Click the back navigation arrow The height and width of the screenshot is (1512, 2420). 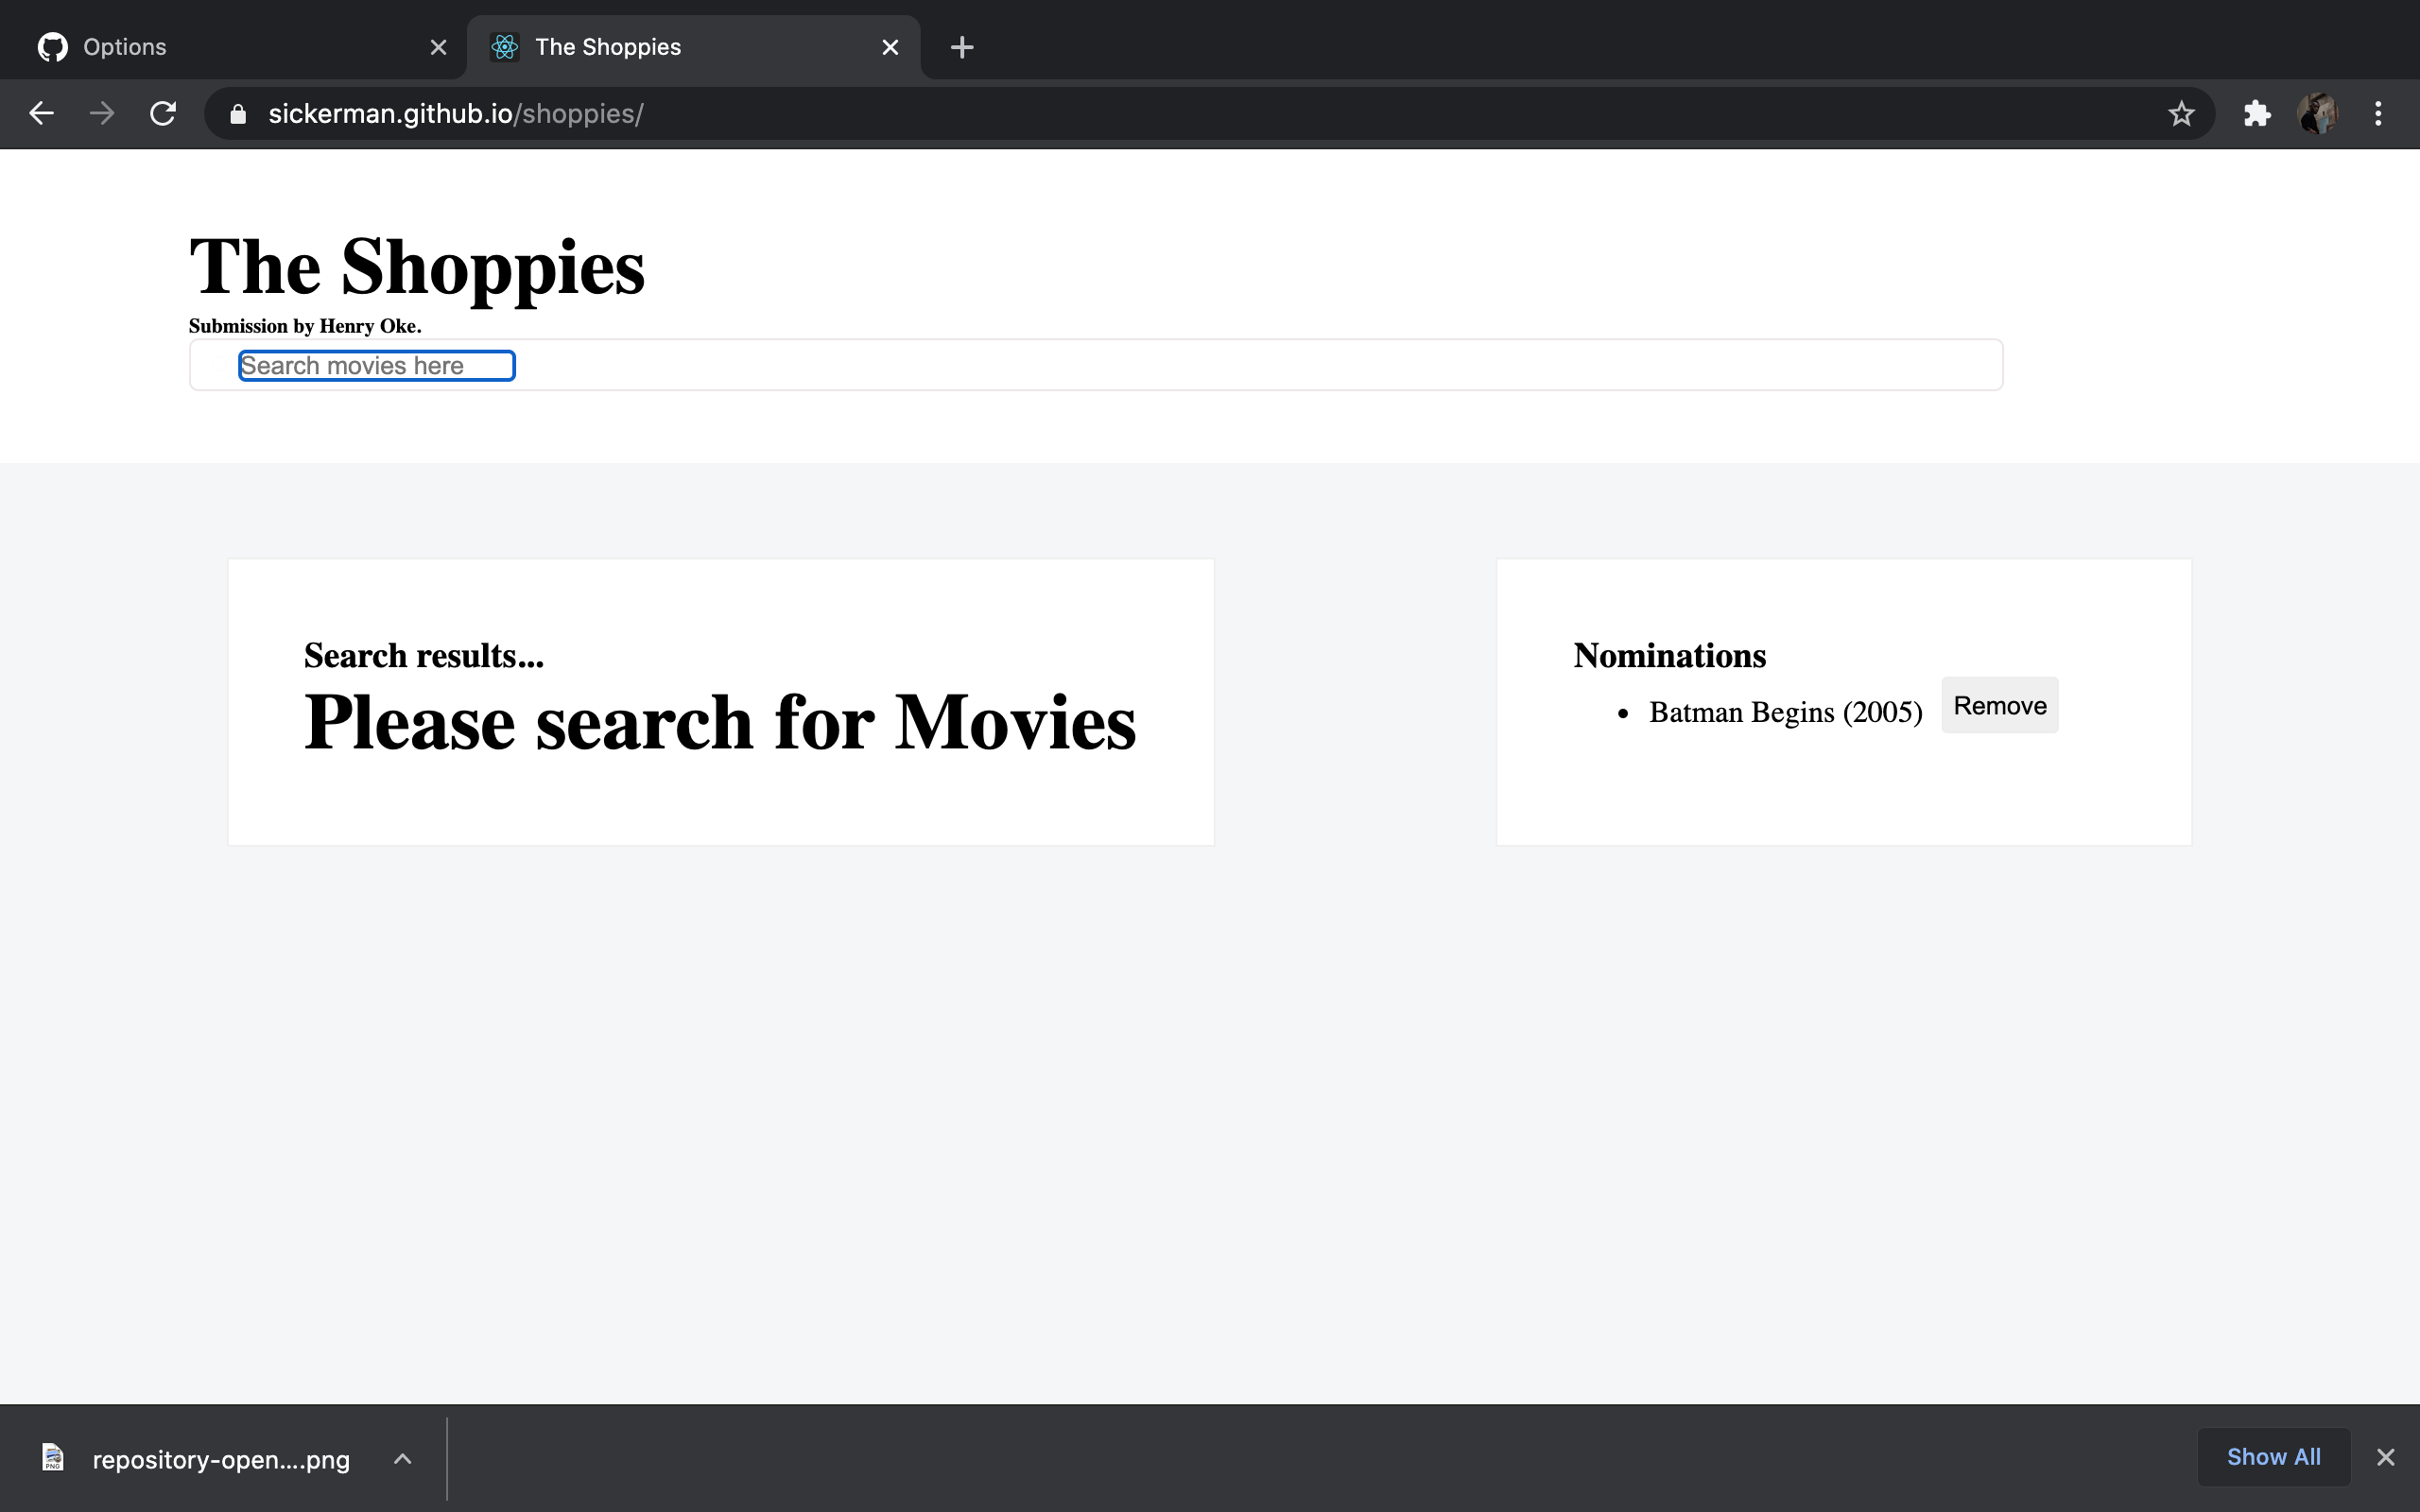[x=41, y=113]
